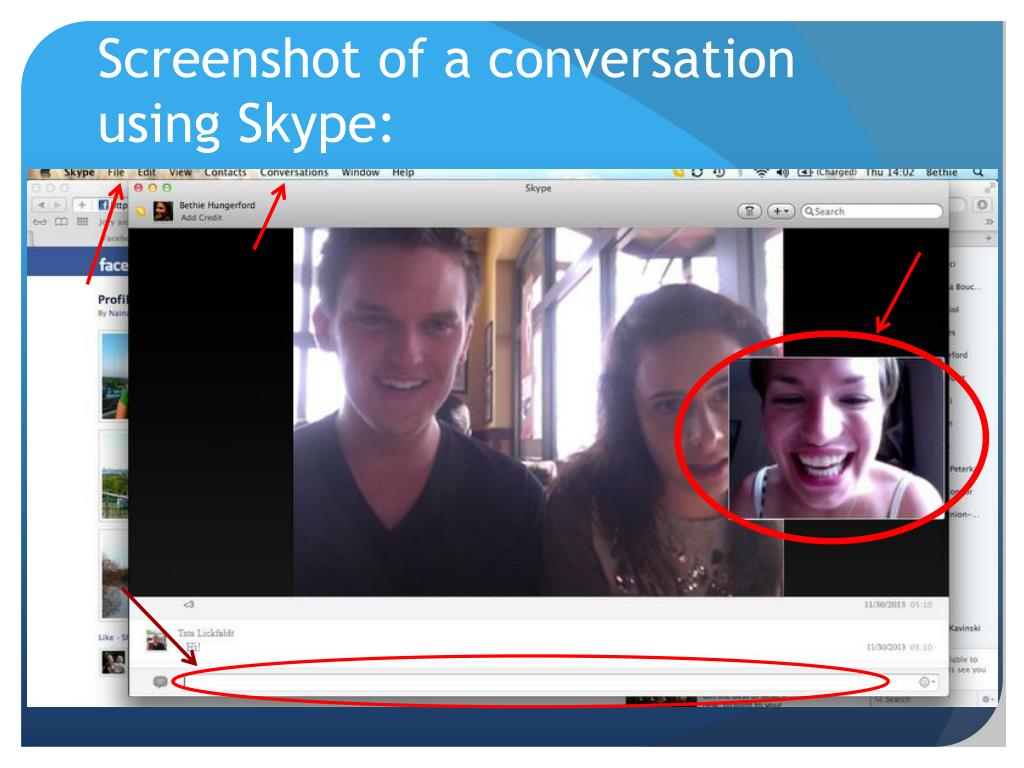The image size is (1024, 768).
Task: Click the dial pad button in Skype toolbar
Action: (x=749, y=211)
